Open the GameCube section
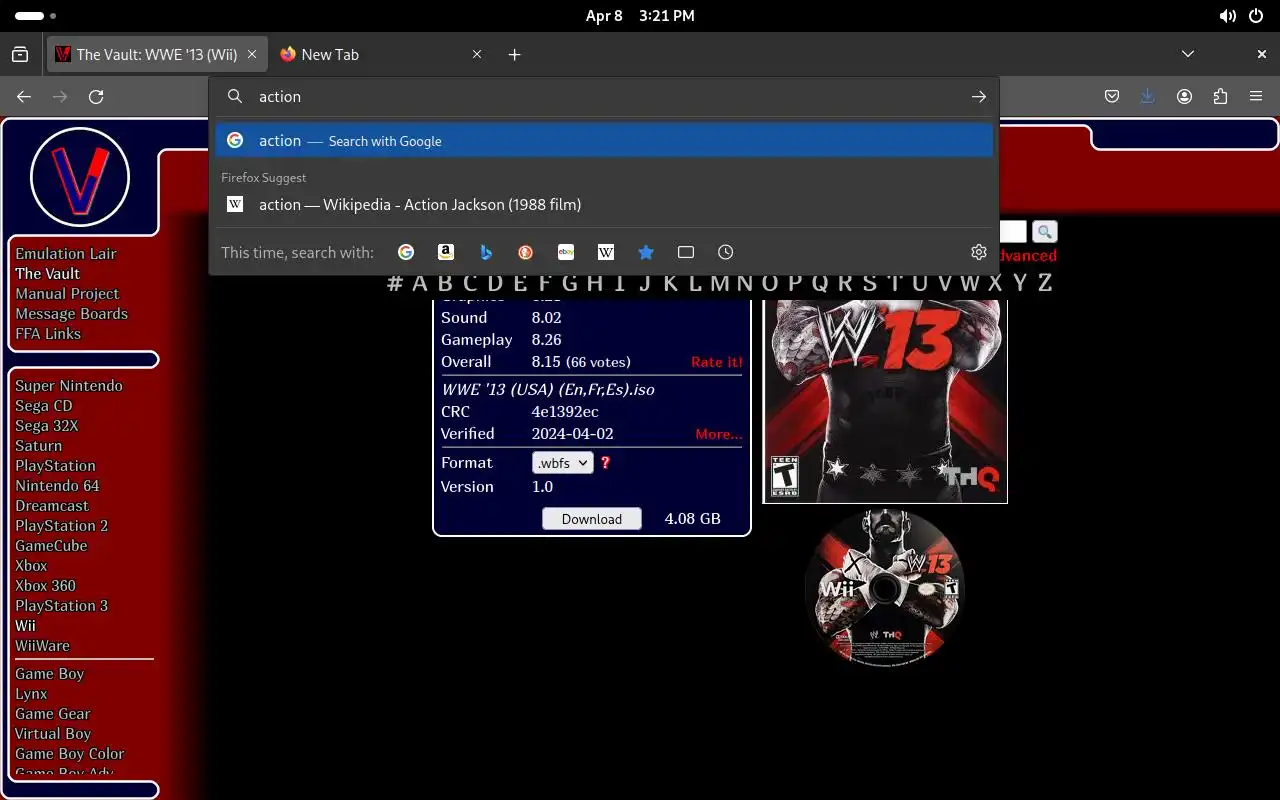The image size is (1280, 800). [x=51, y=546]
